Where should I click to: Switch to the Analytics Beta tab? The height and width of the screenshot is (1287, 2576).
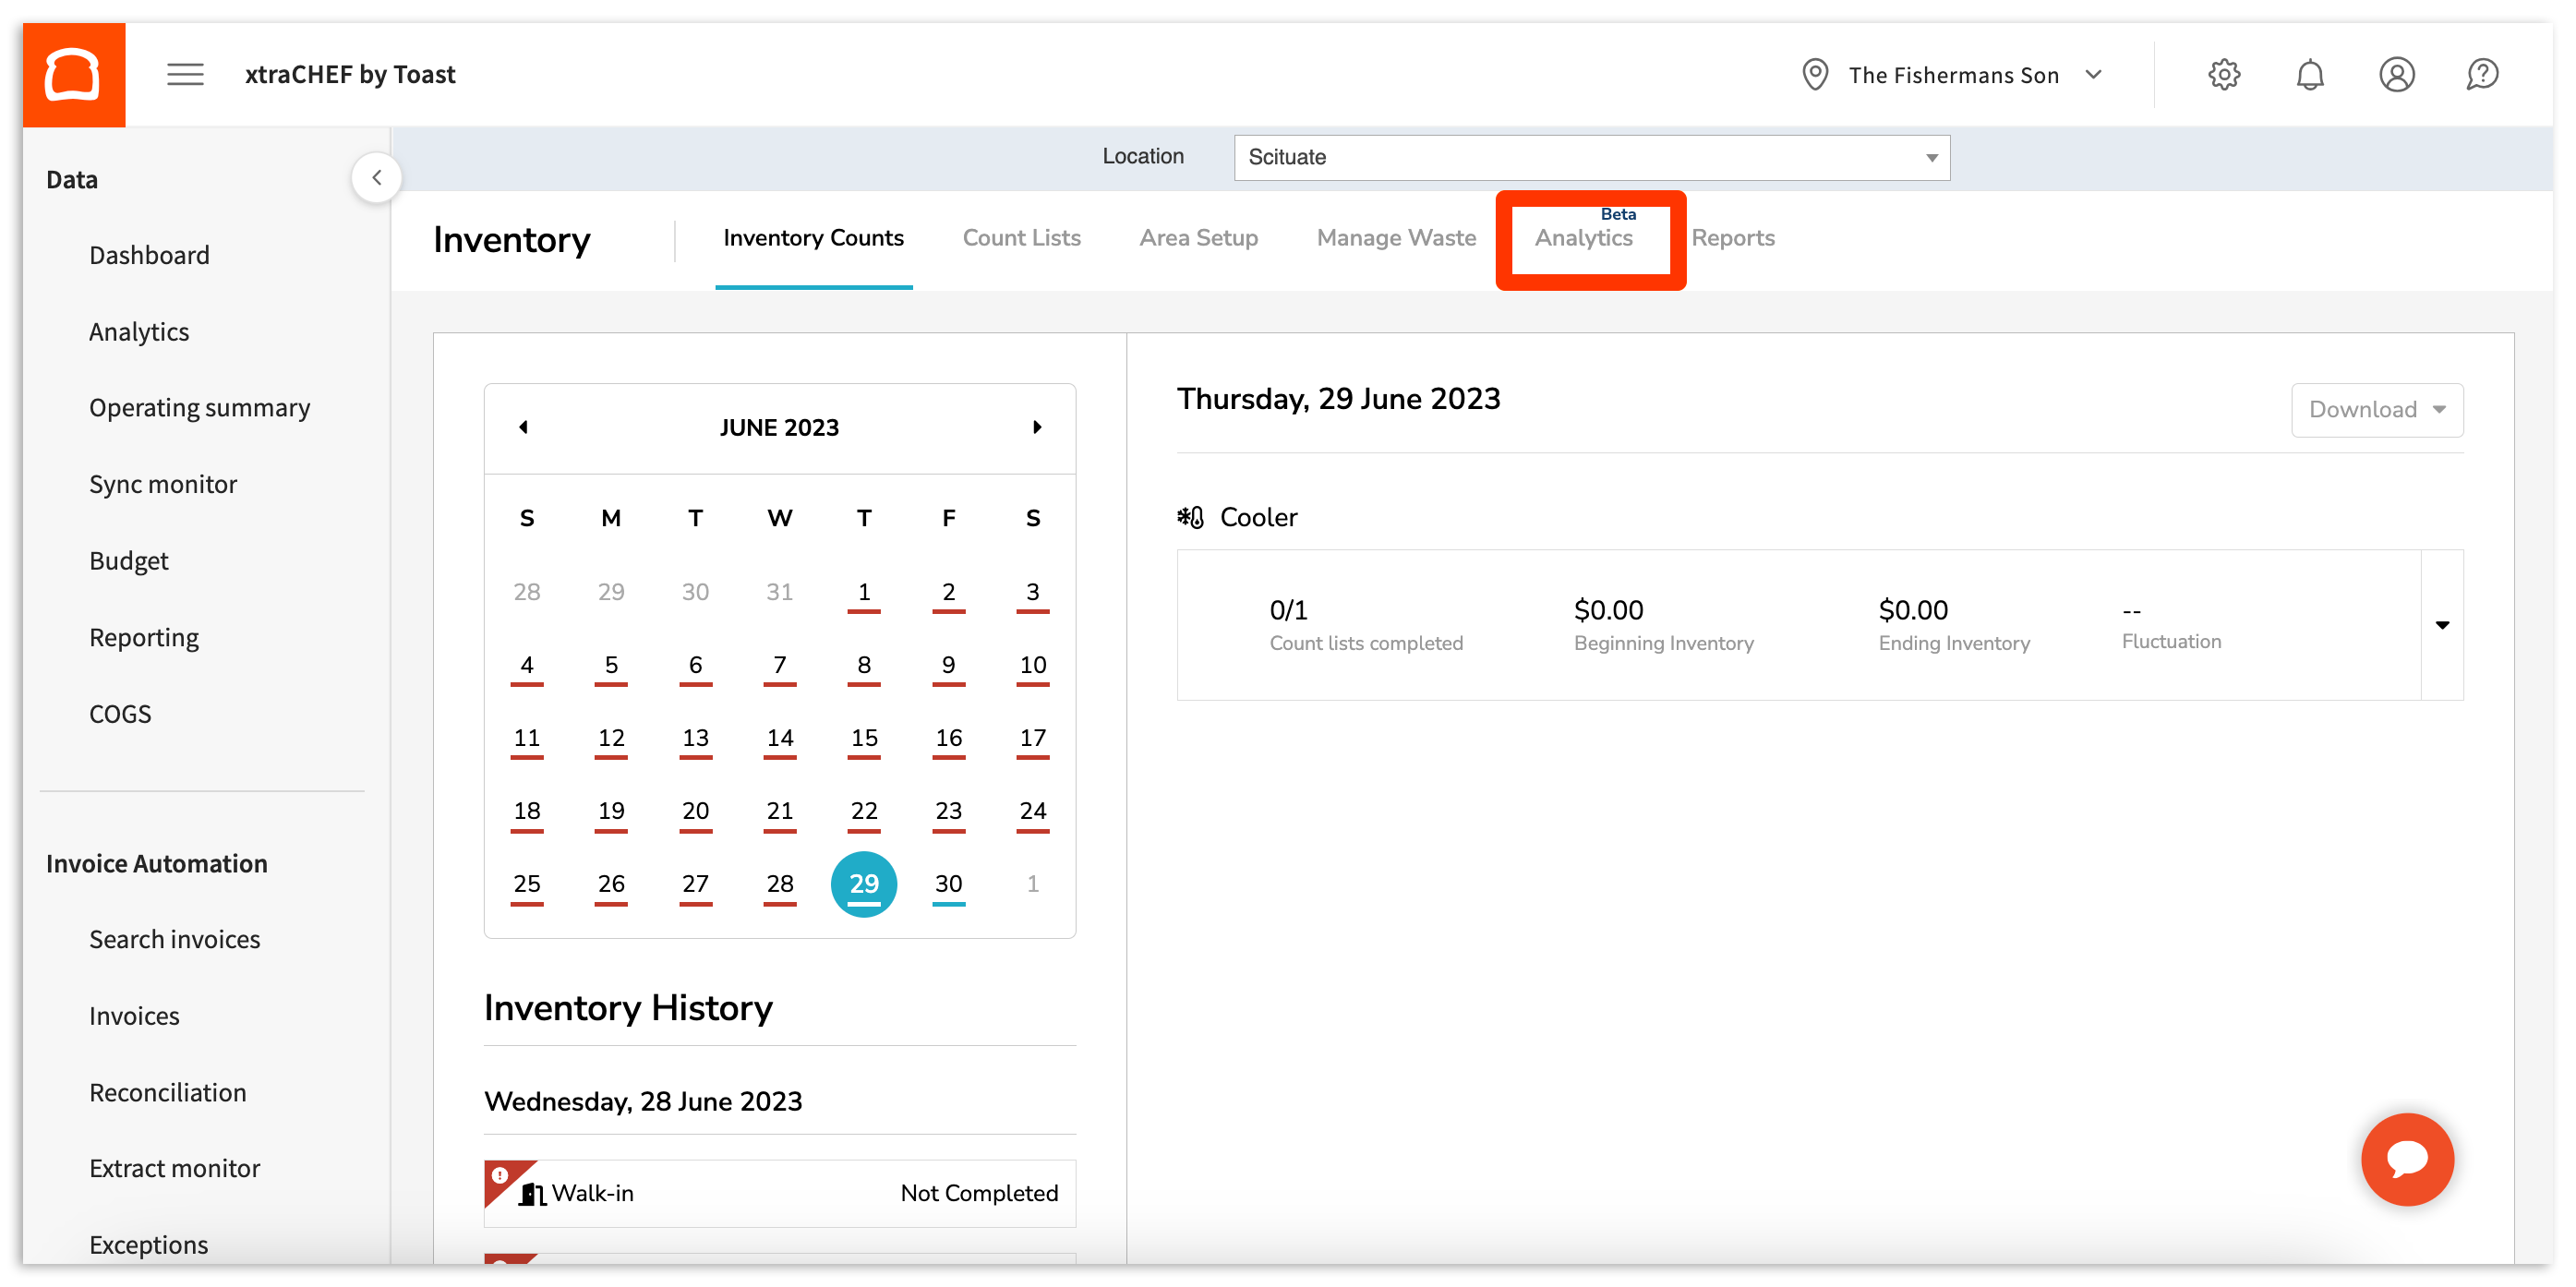pos(1584,238)
